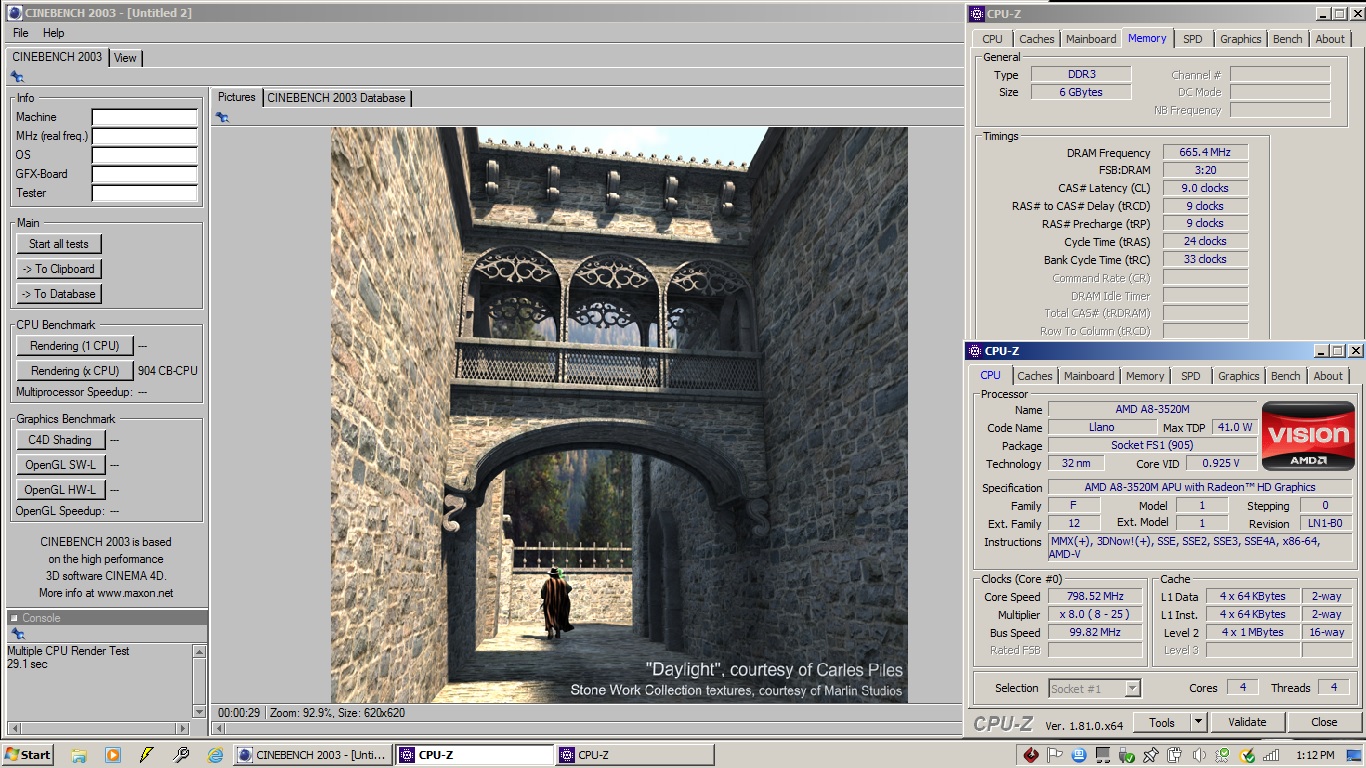Expand the Tools dropdown arrow in CPU-Z
This screenshot has height=768, width=1366.
[1198, 722]
